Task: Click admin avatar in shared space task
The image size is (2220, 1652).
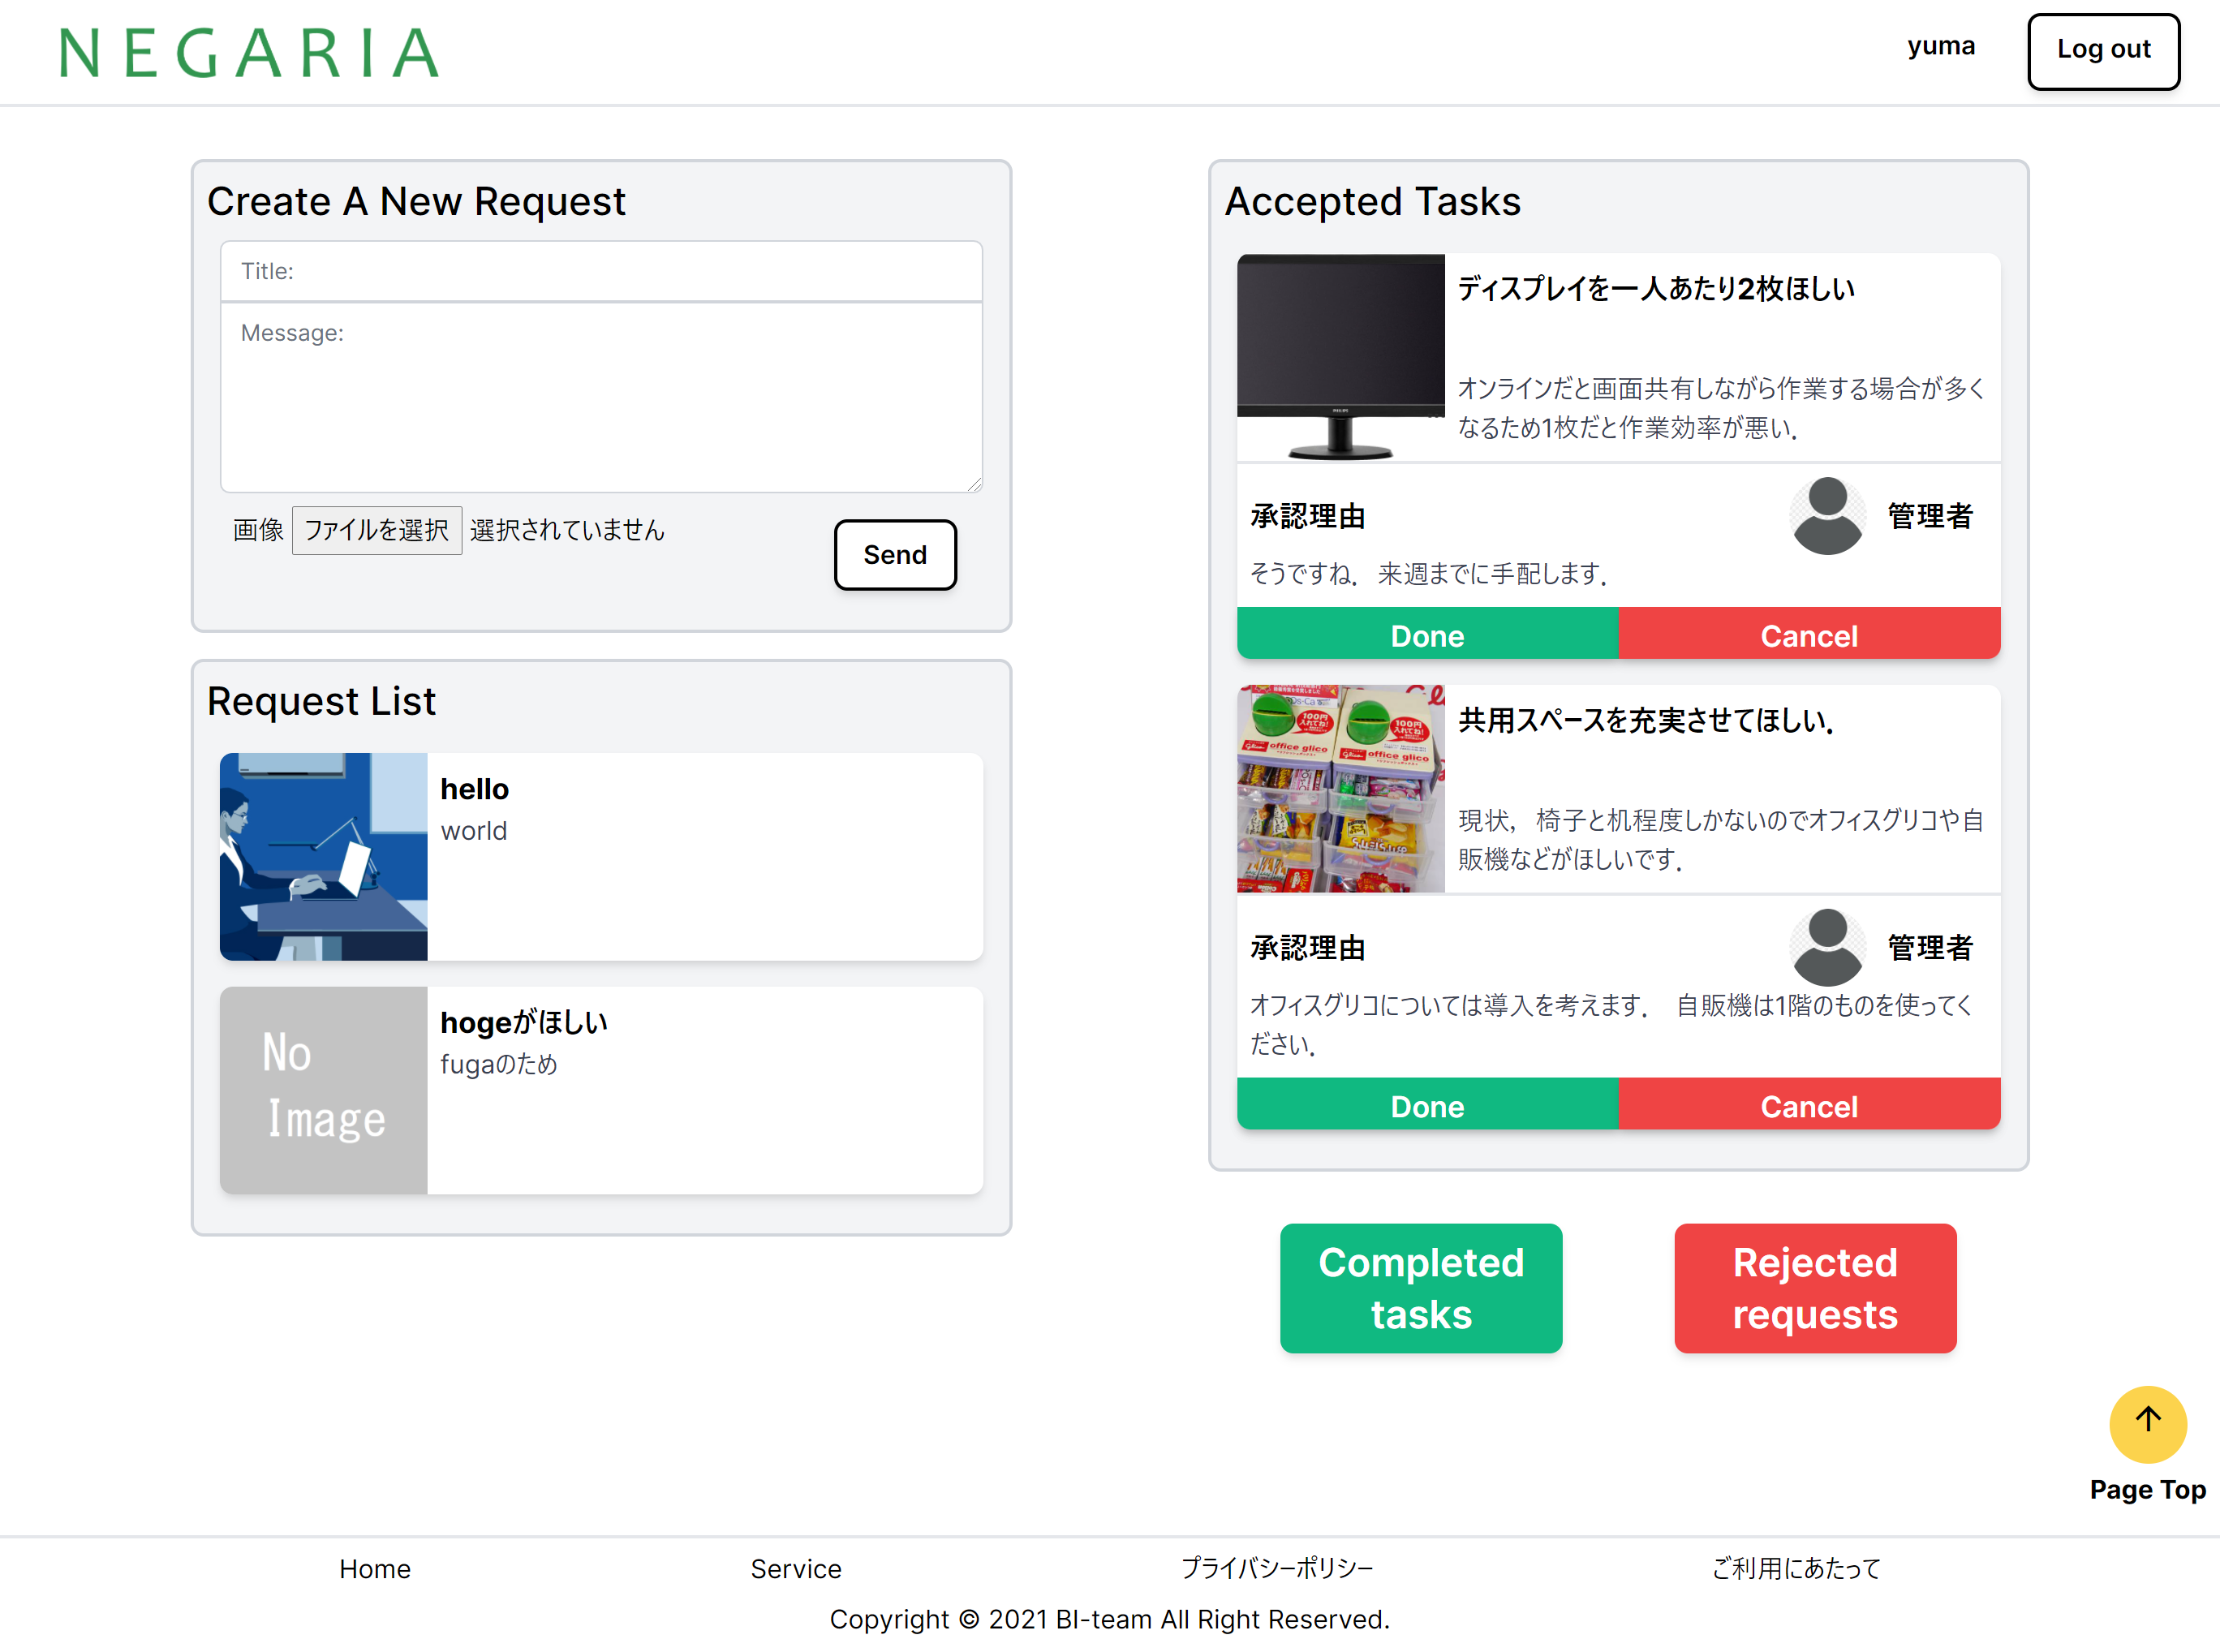Action: 1826,946
